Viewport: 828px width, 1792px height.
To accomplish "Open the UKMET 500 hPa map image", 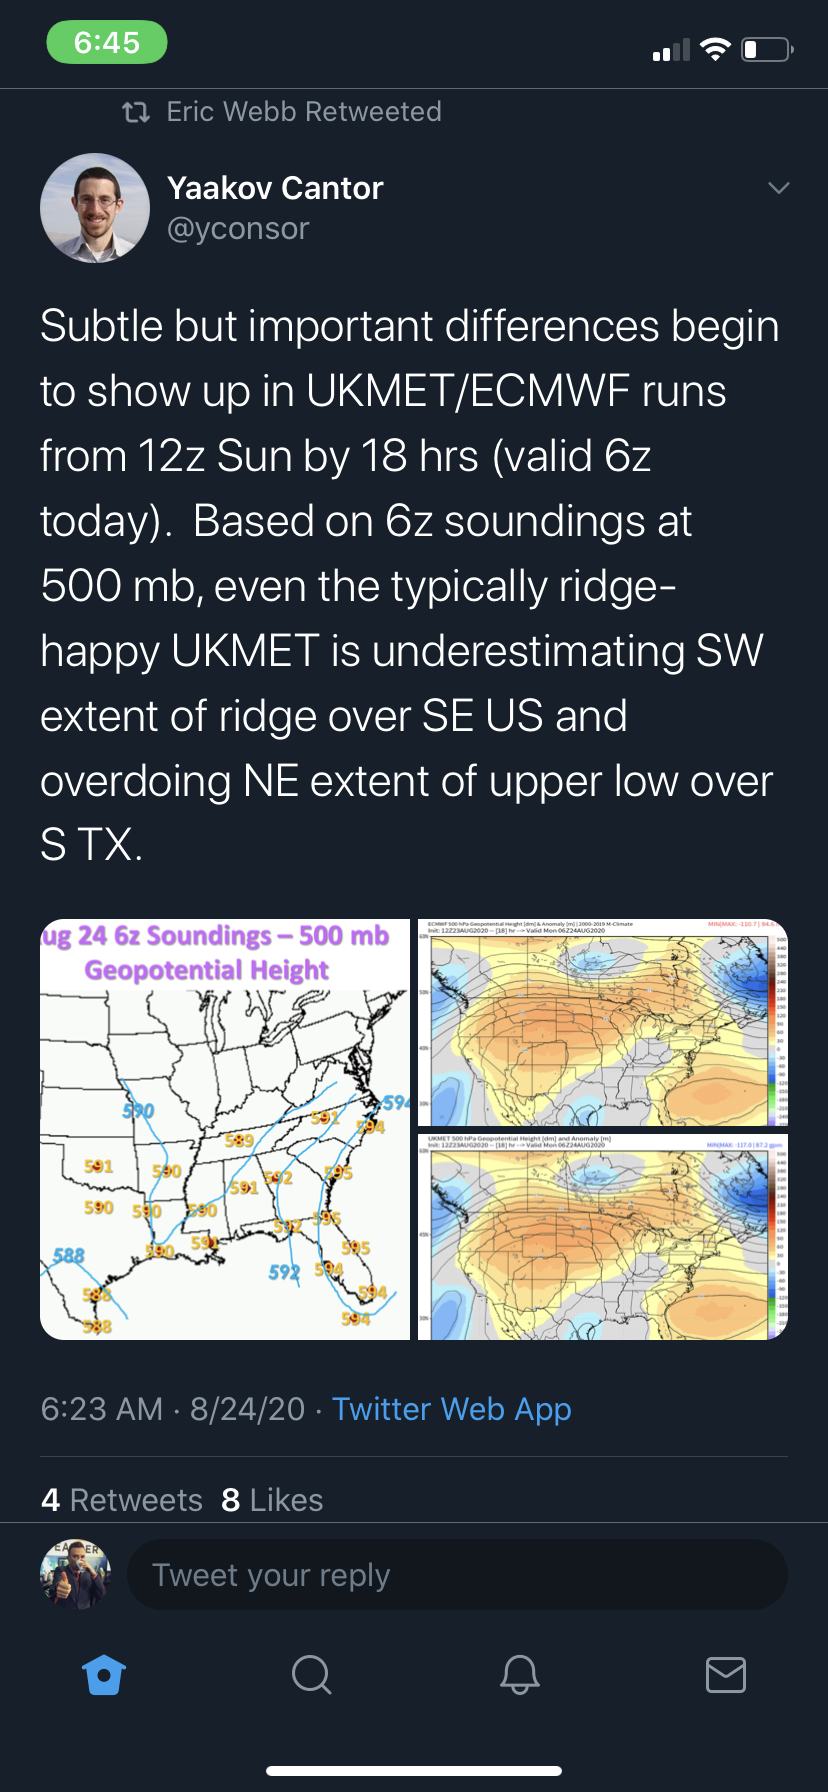I will 603,1237.
